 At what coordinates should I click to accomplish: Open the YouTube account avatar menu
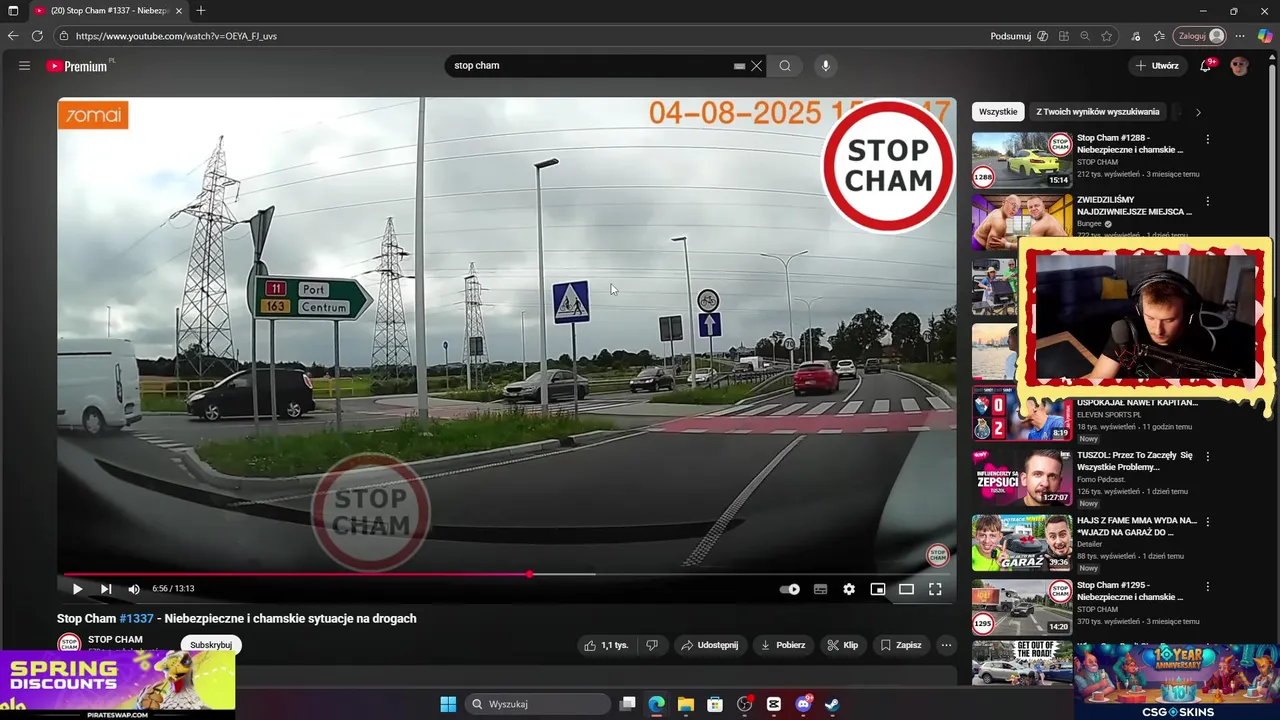pos(1240,66)
